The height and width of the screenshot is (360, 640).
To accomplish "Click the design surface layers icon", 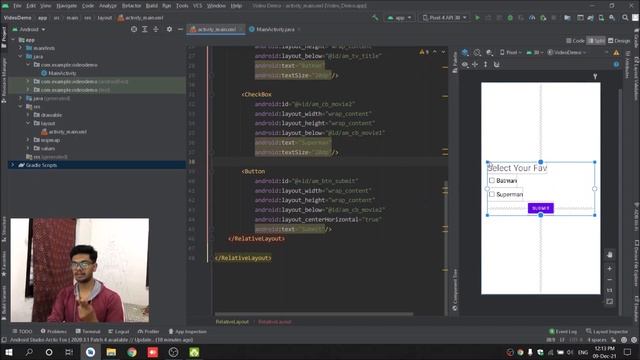I will pyautogui.click(x=465, y=52).
